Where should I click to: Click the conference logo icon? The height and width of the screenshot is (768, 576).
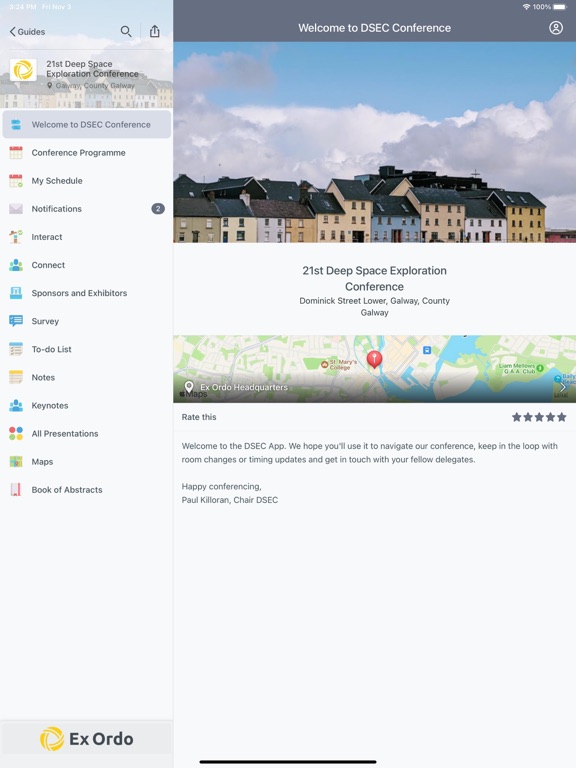coord(23,70)
